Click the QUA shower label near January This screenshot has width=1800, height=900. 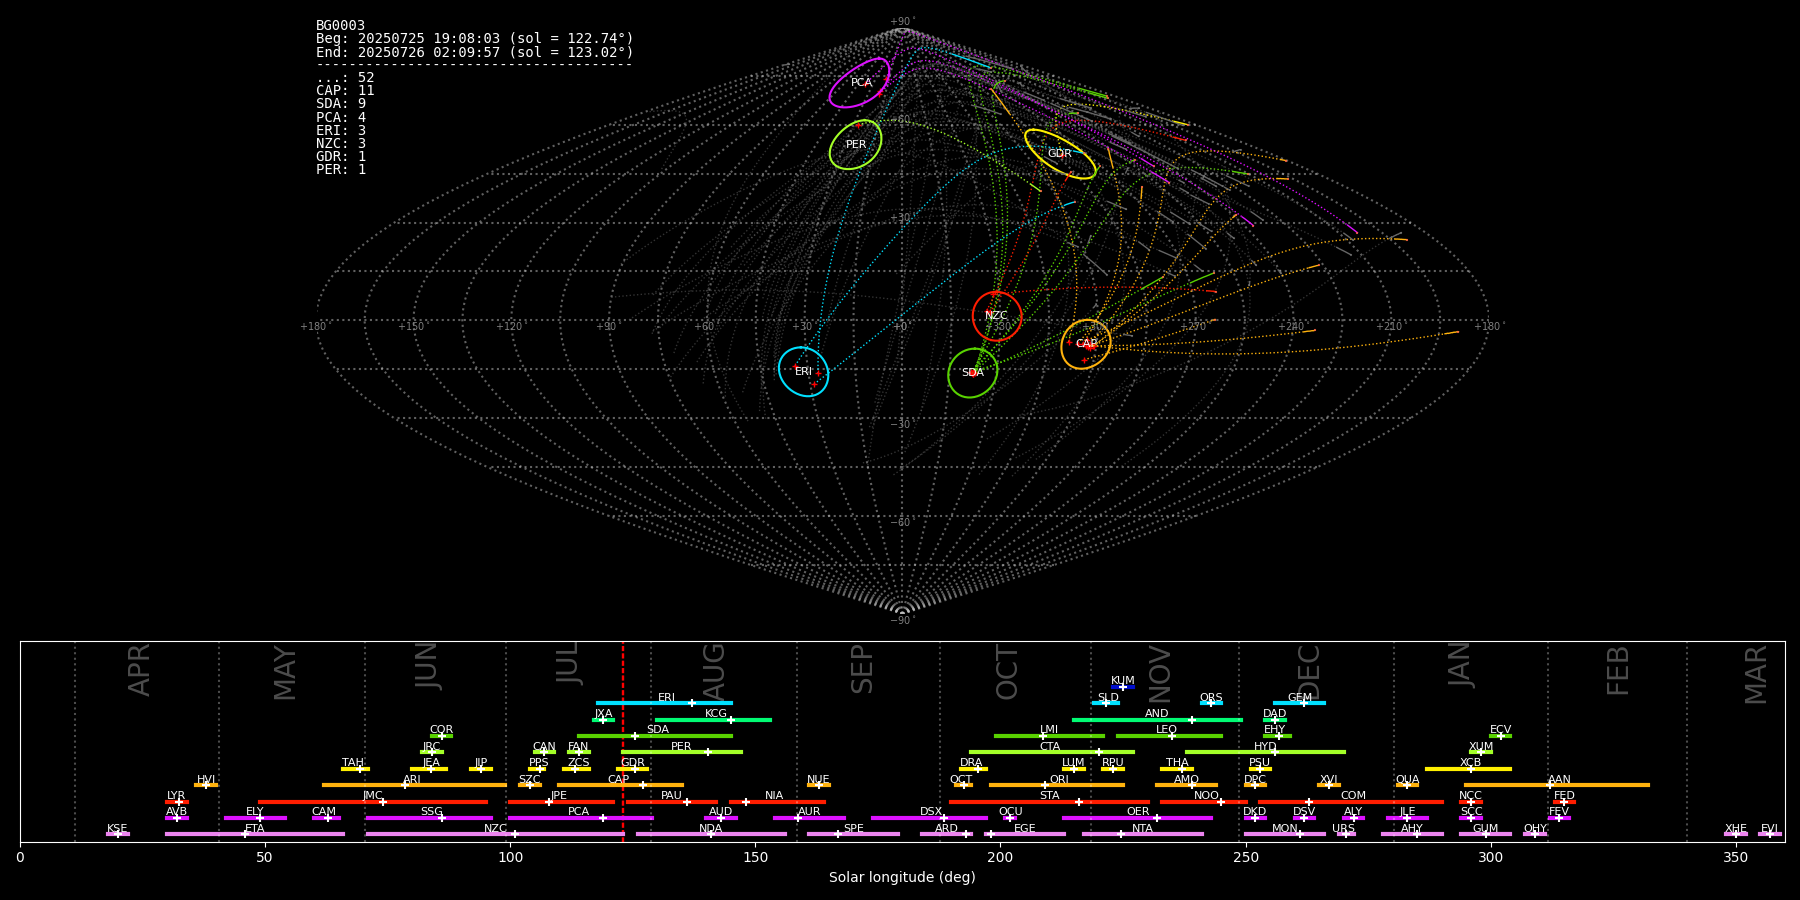pos(1407,779)
